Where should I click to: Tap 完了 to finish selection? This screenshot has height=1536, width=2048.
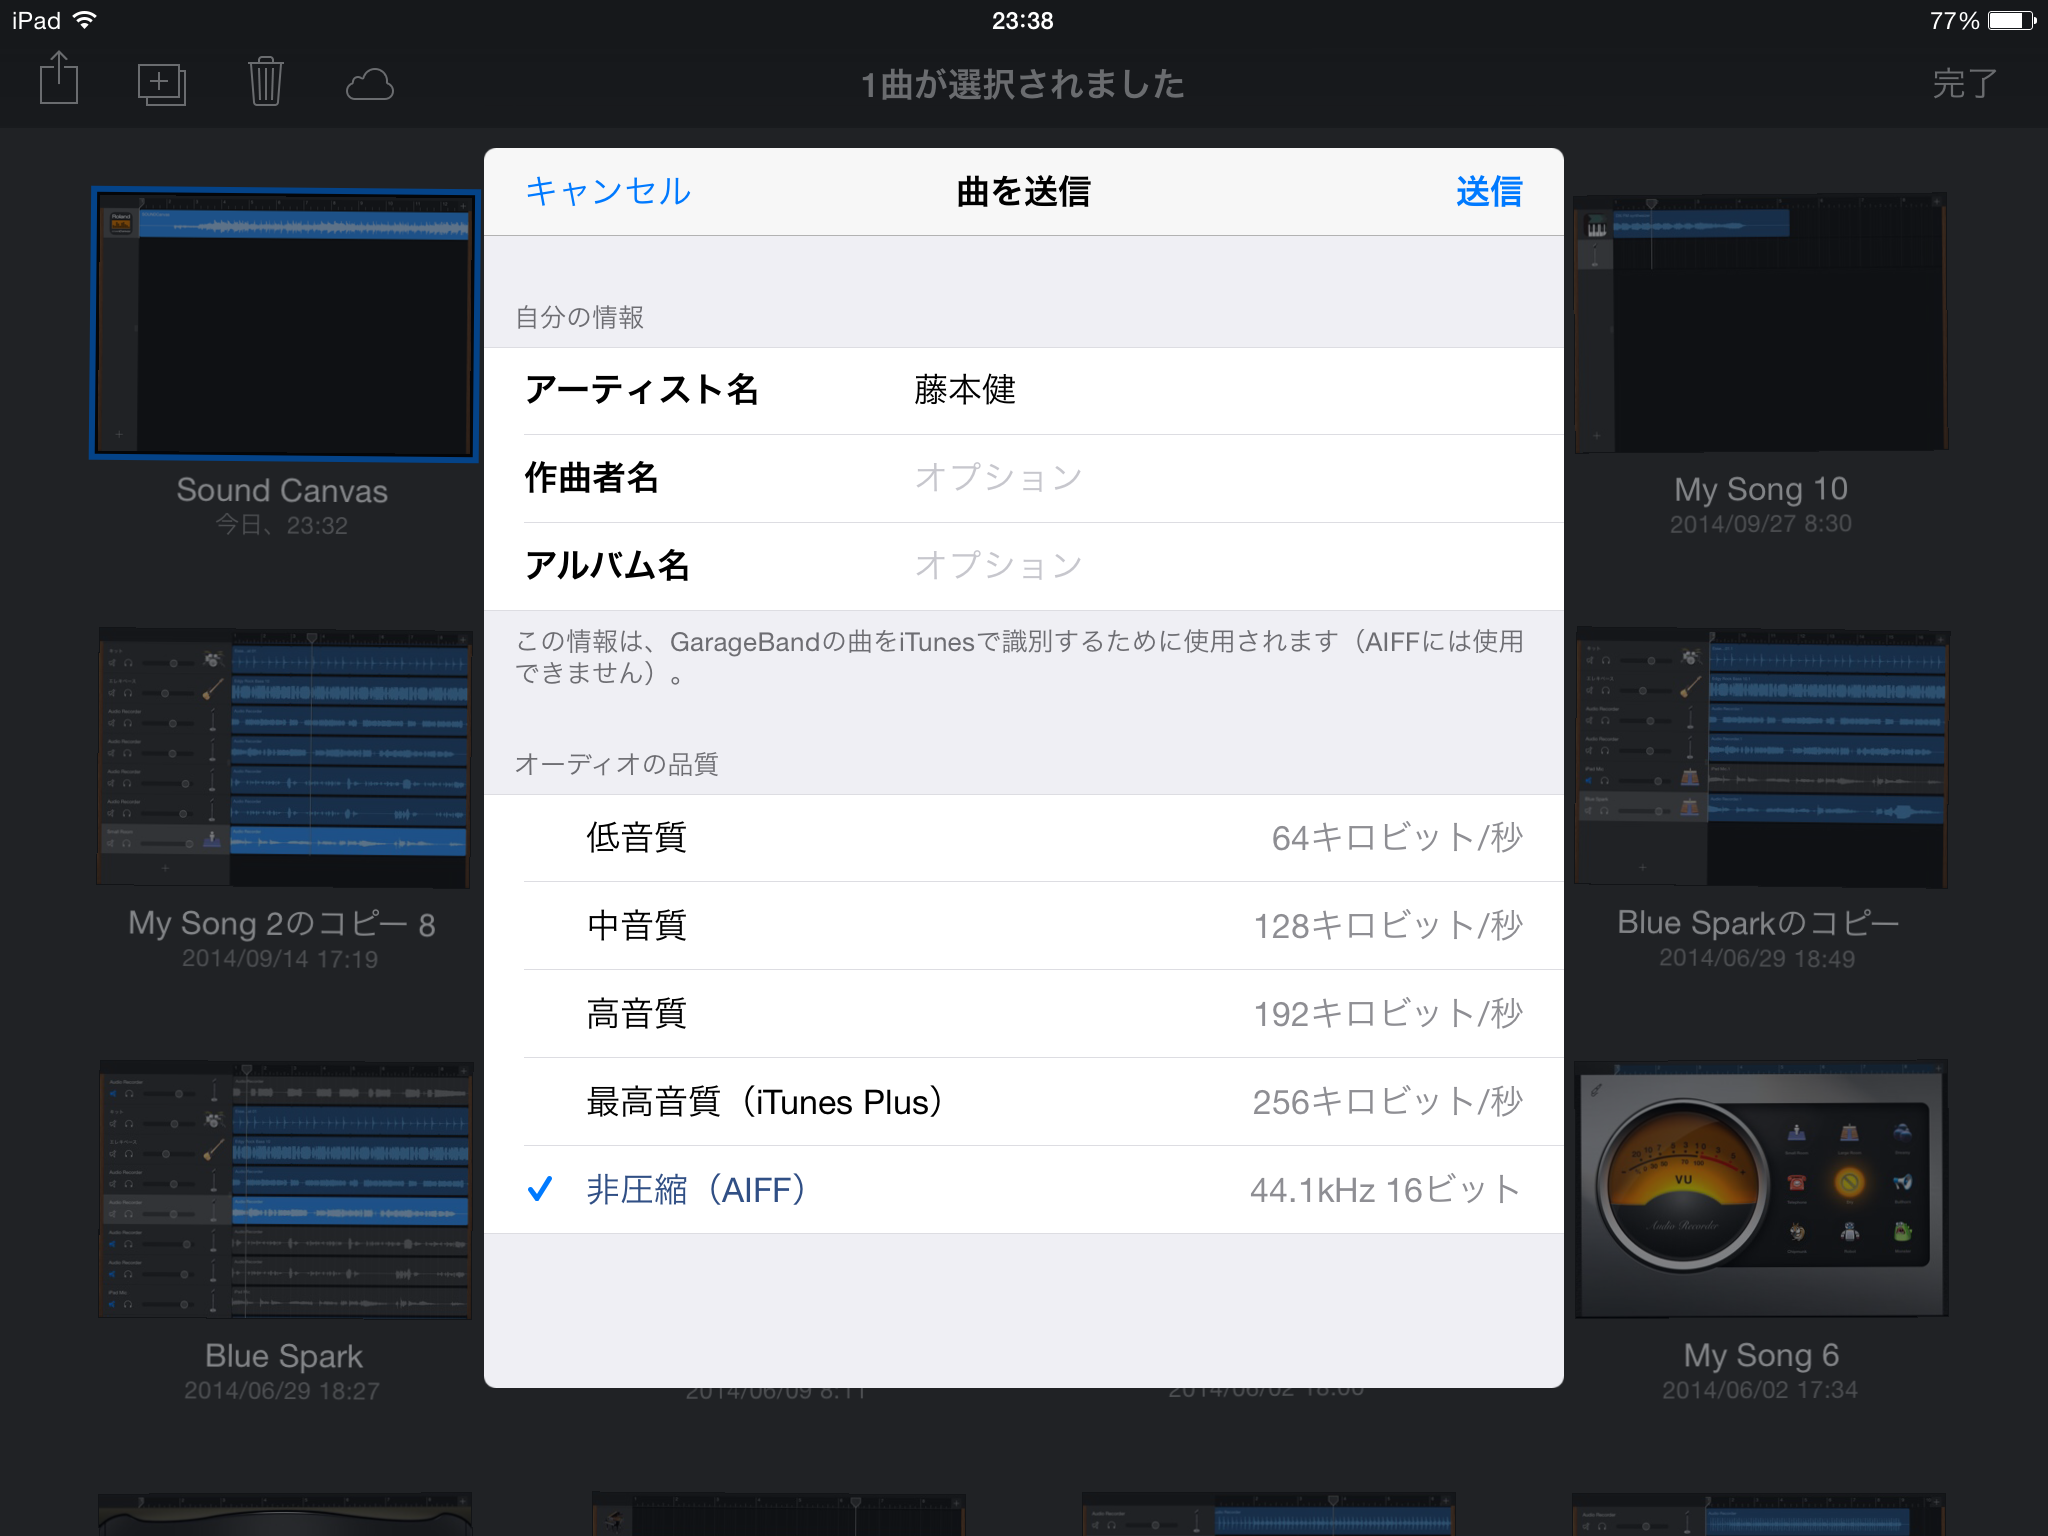tap(1964, 84)
